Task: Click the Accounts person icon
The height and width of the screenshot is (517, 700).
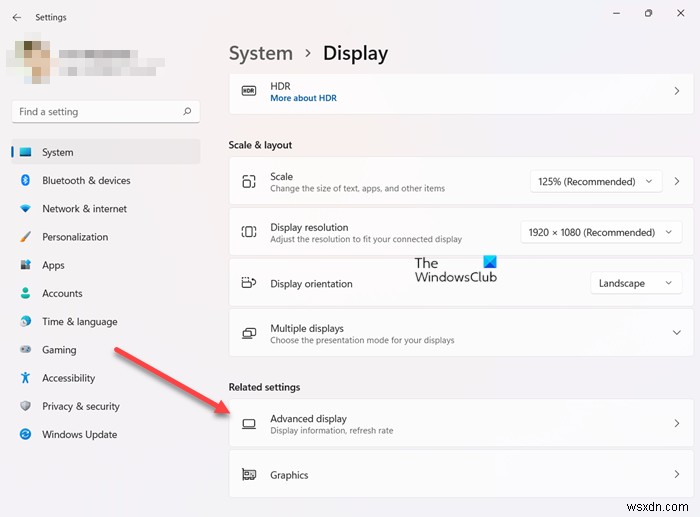Action: 25,293
